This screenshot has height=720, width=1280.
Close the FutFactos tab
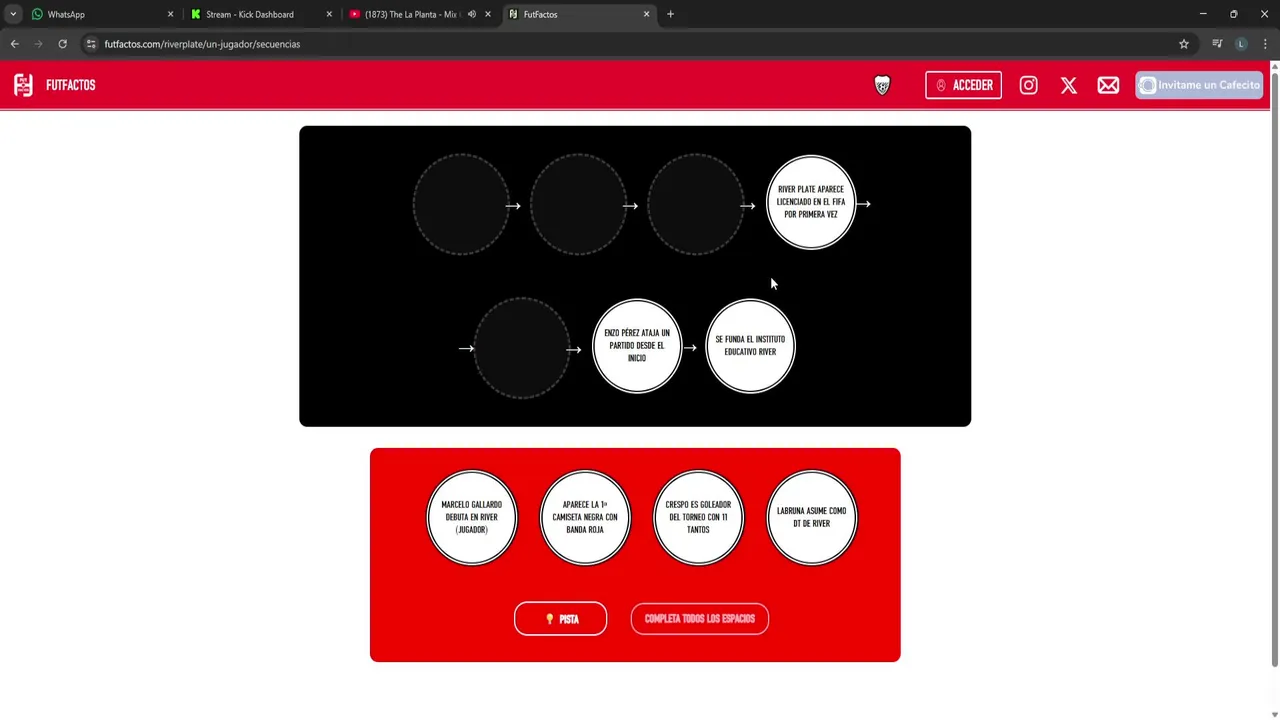(646, 14)
